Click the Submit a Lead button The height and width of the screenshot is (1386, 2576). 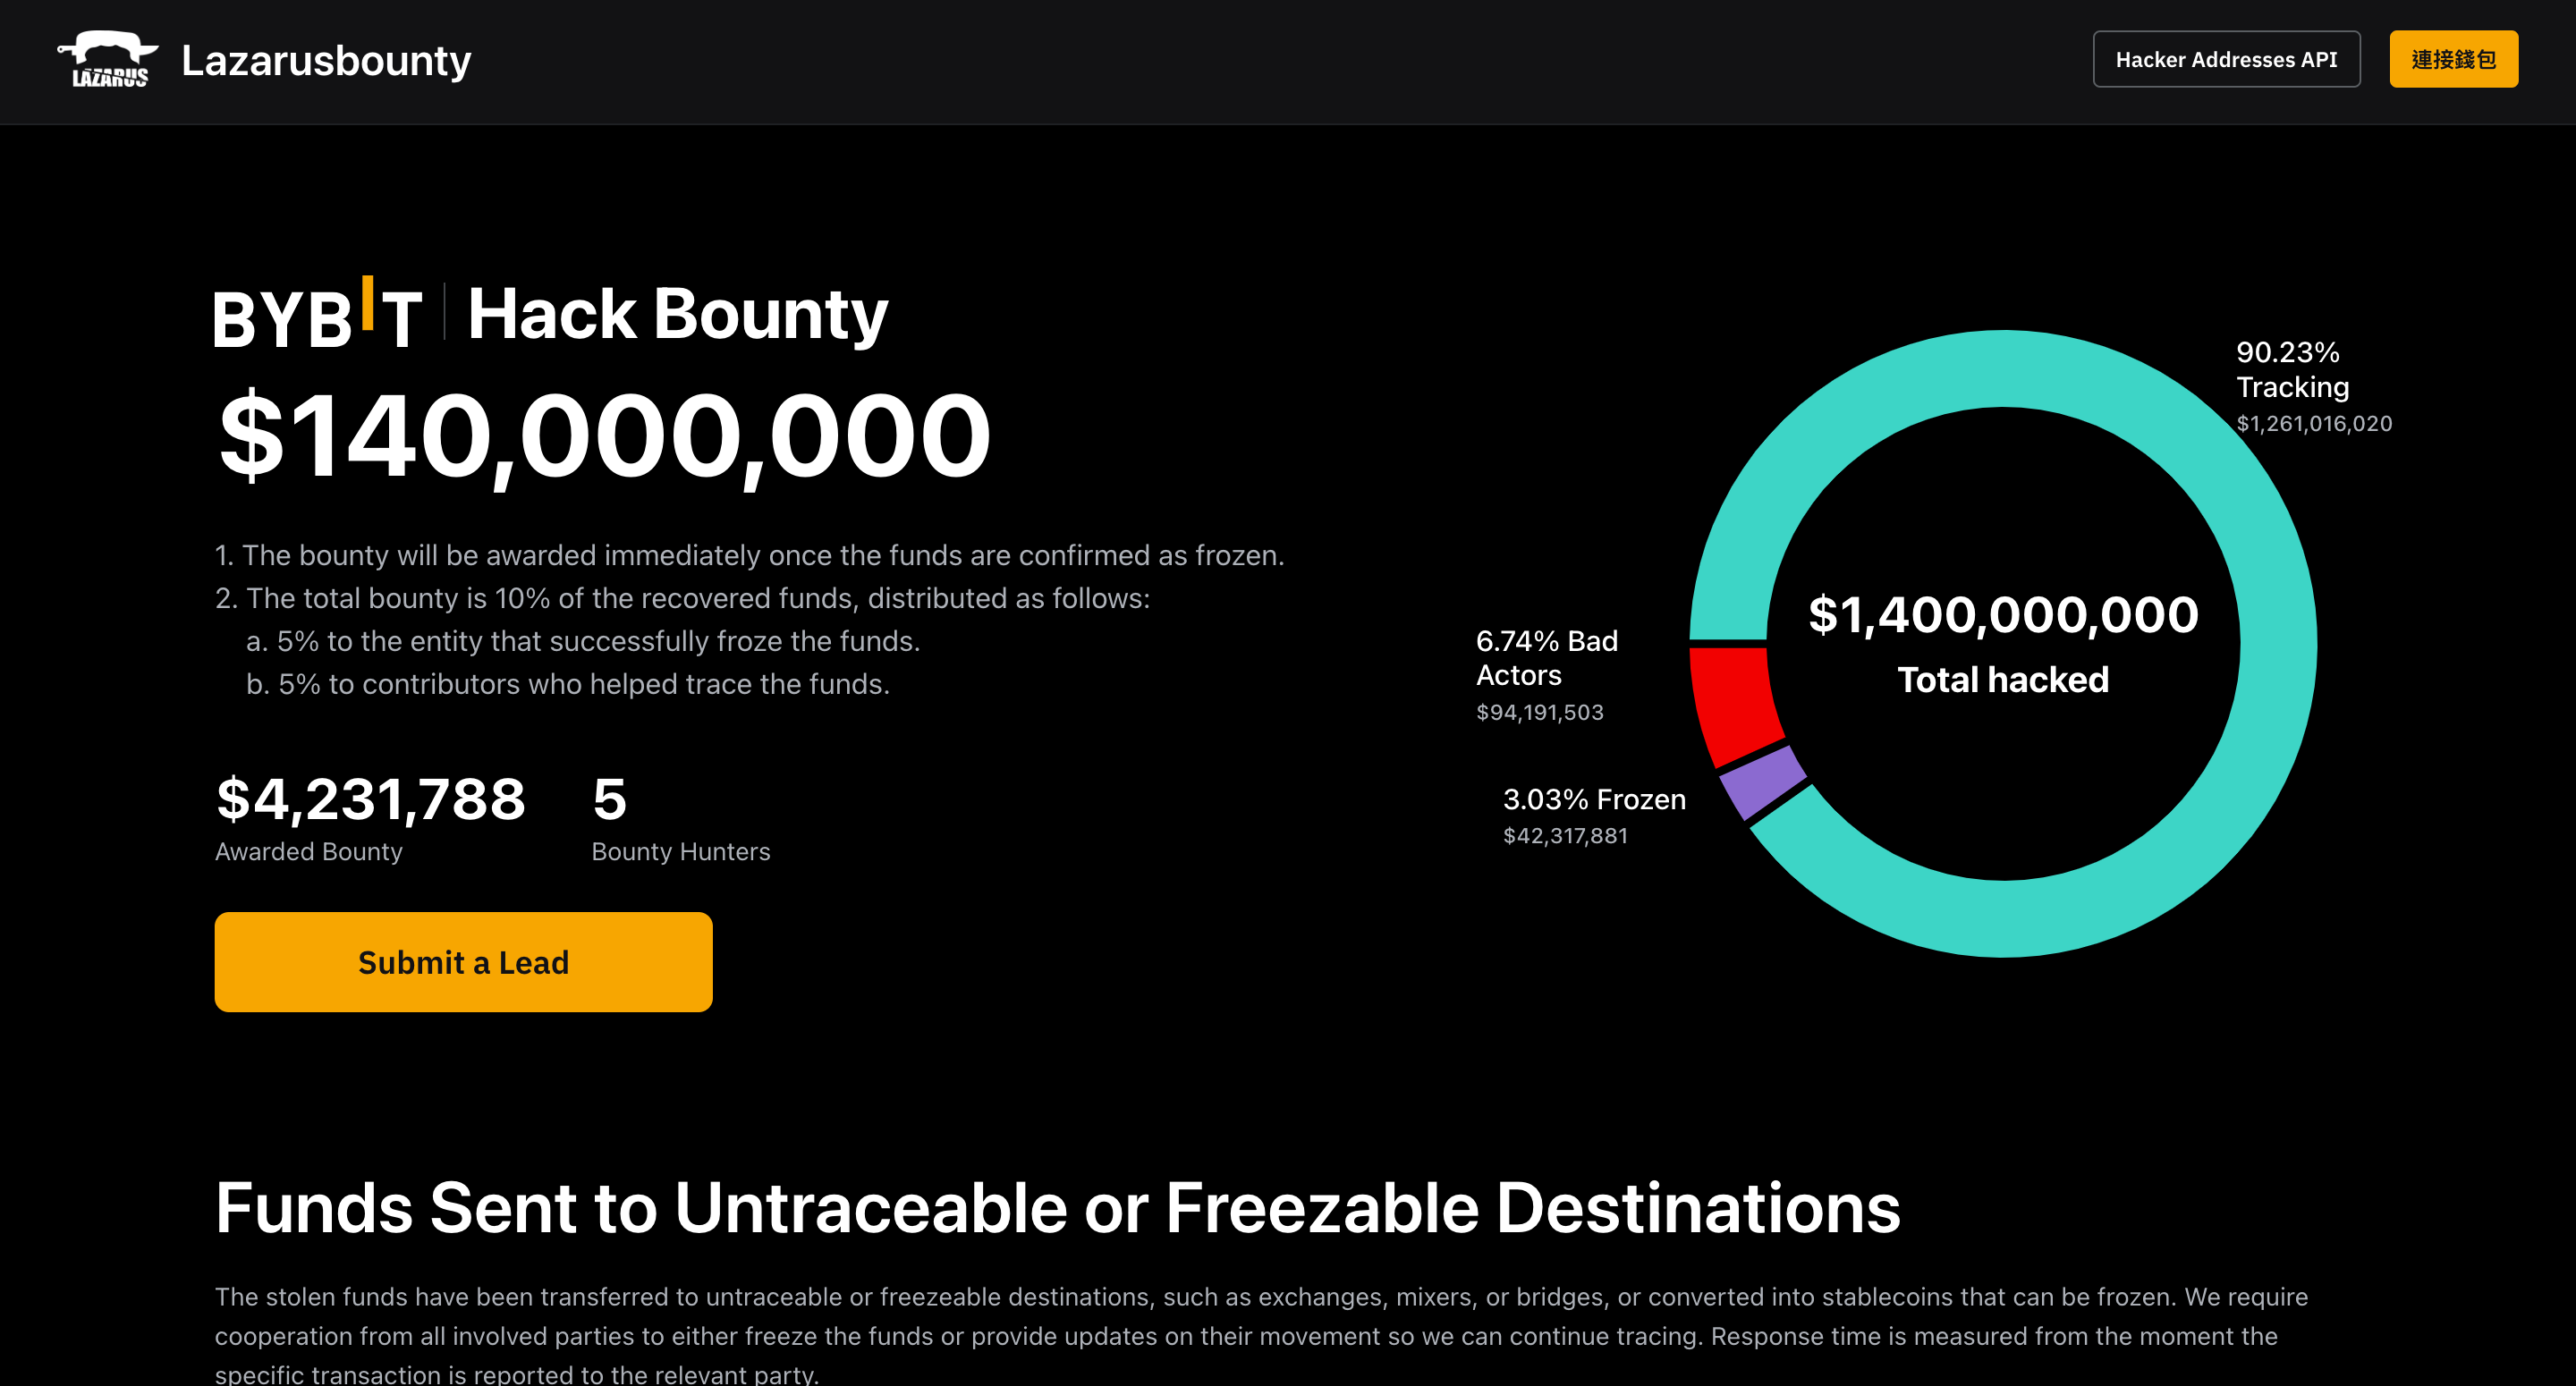point(463,961)
